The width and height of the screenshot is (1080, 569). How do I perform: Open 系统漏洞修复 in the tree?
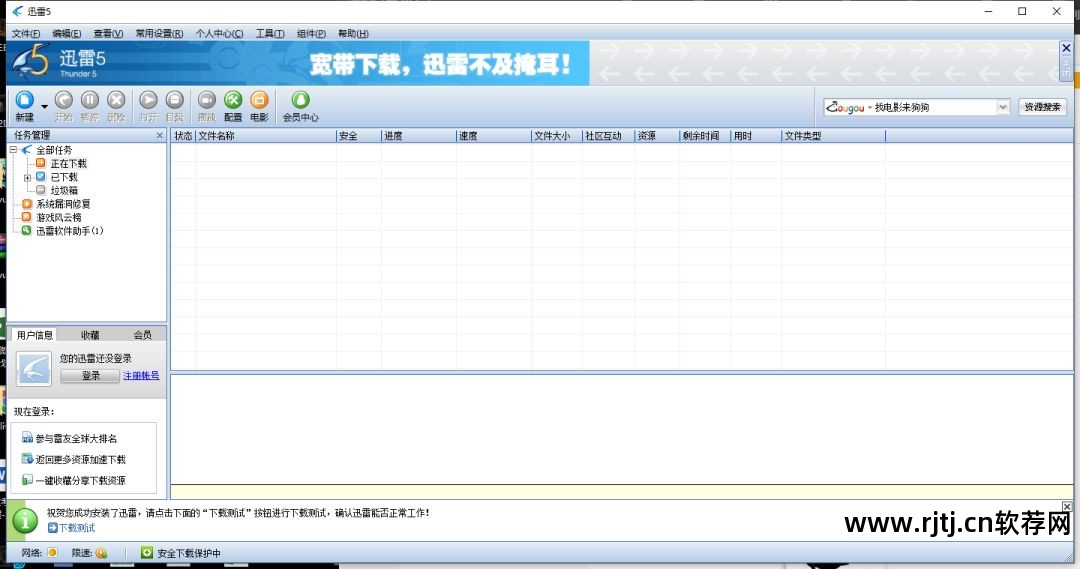63,204
